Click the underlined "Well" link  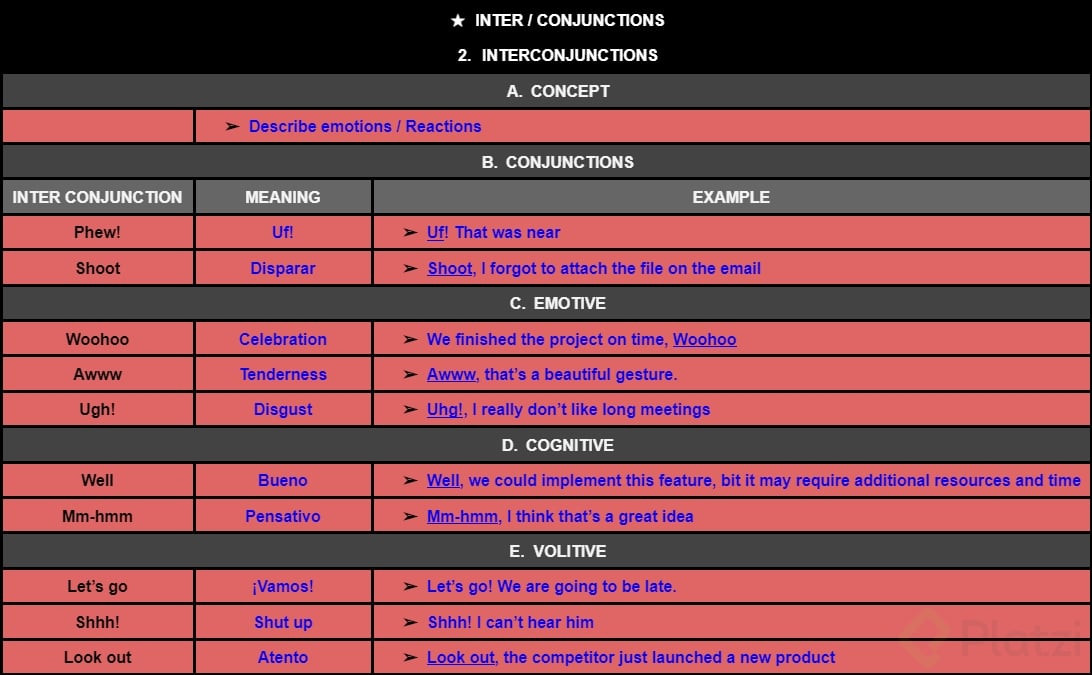click(443, 480)
